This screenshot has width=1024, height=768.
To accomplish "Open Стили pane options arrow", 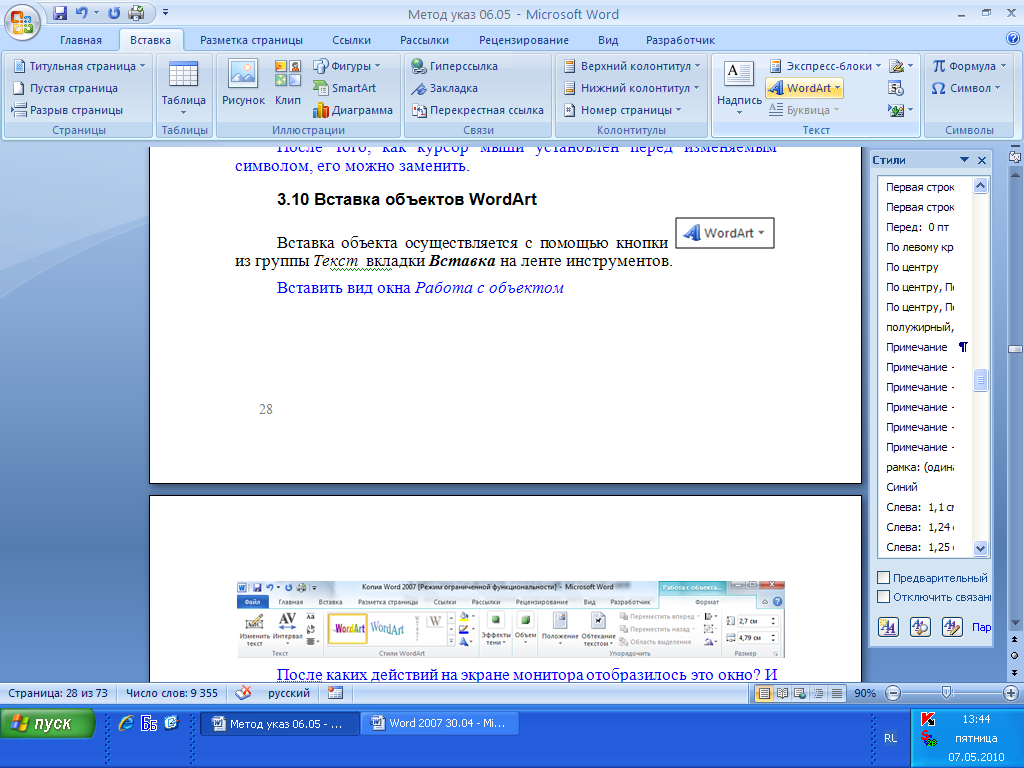I will click(x=964, y=160).
